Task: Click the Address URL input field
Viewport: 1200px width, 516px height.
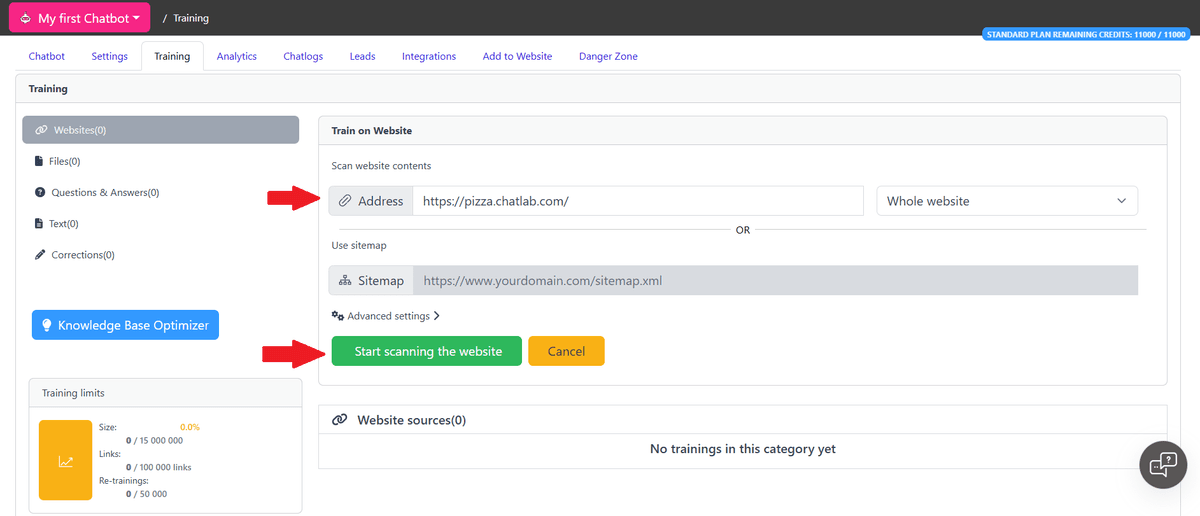Action: pos(637,201)
